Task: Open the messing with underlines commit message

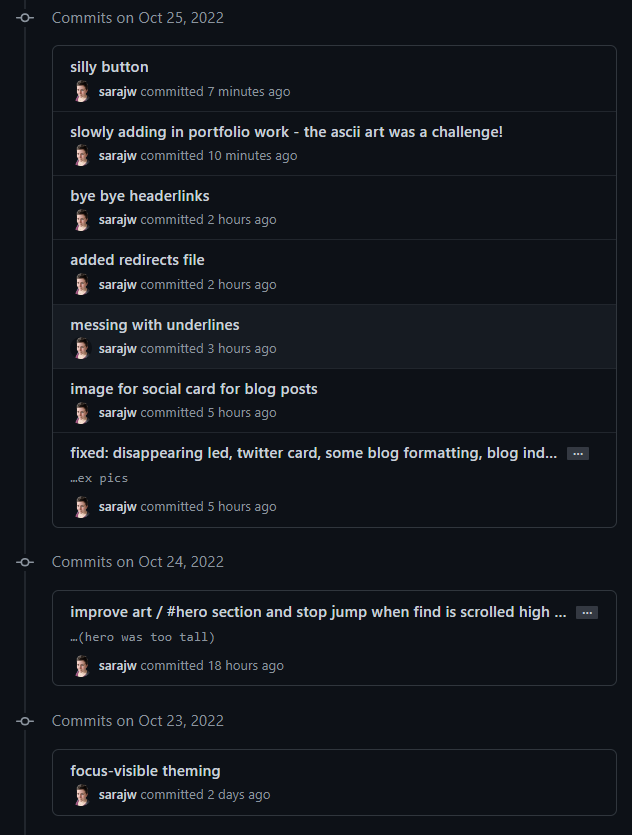Action: [154, 324]
